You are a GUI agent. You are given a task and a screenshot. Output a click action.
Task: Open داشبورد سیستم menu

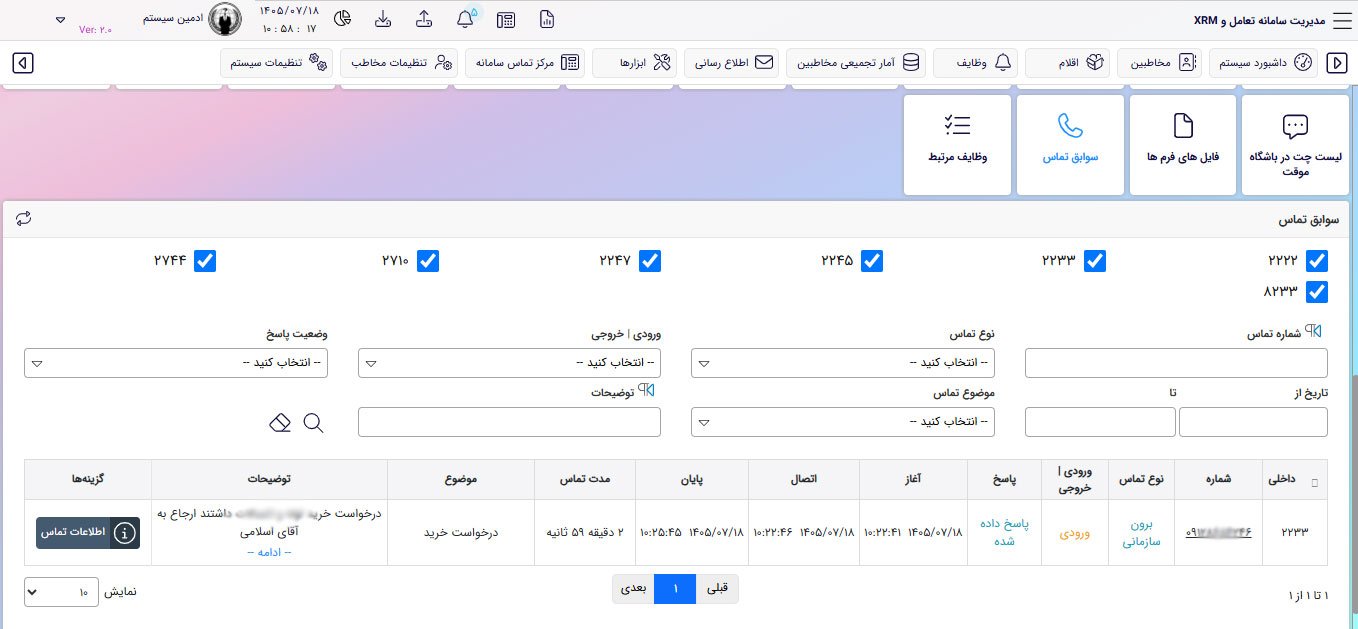(1263, 63)
